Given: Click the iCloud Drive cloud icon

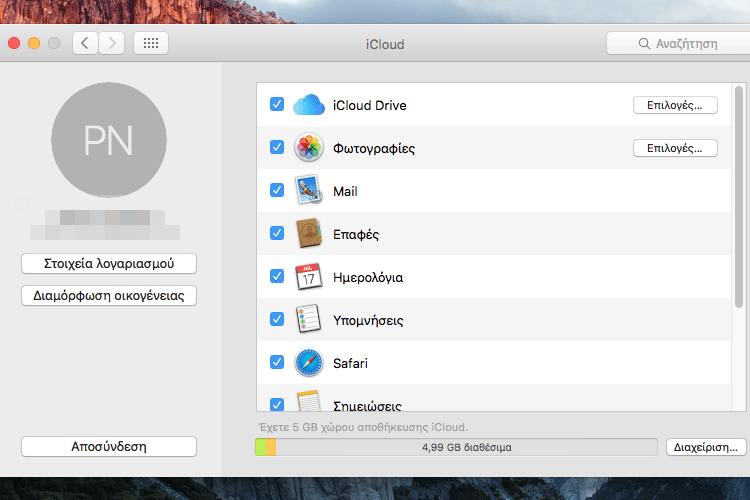Looking at the screenshot, I should 309,105.
